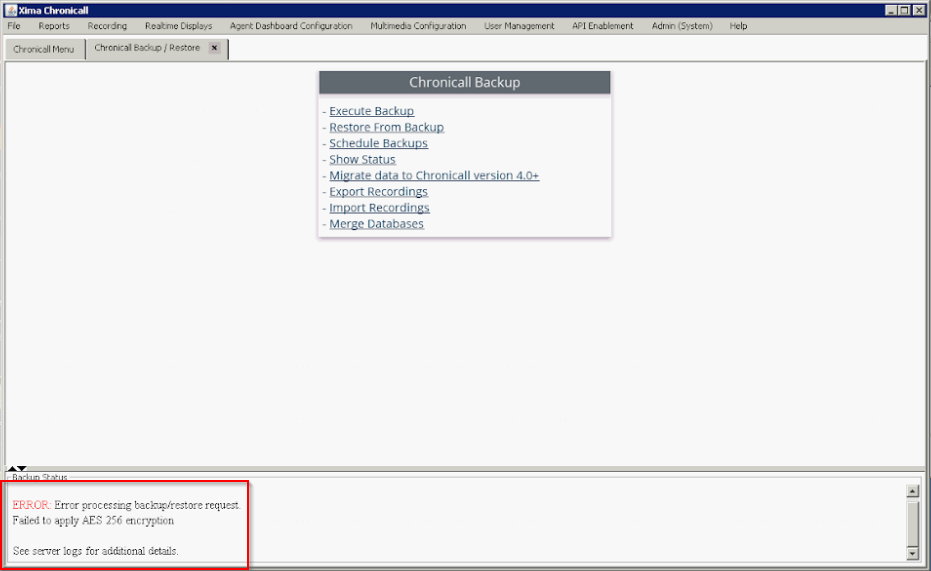Screen dimensions: 931x571
Task: Open the Realtime Displays menu
Action: point(178,26)
